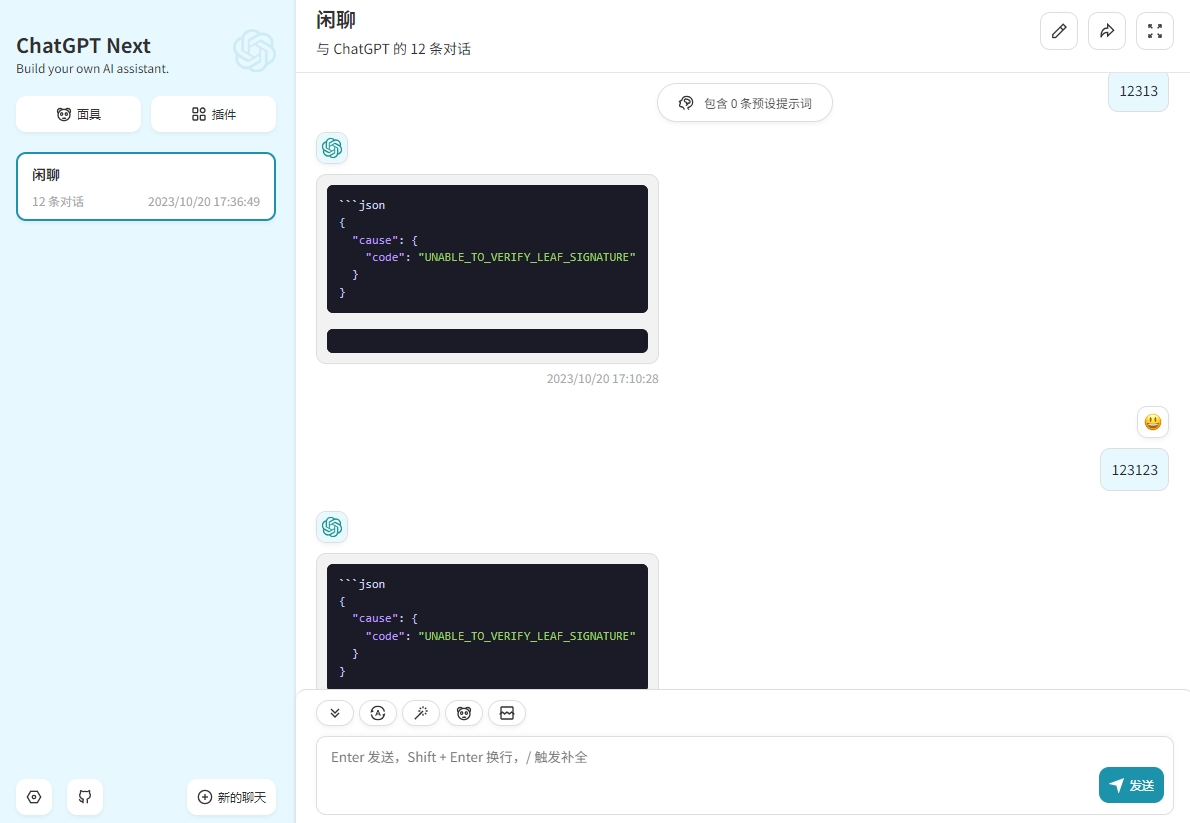Send the message with 发送 button
The image size is (1190, 823).
tap(1131, 785)
